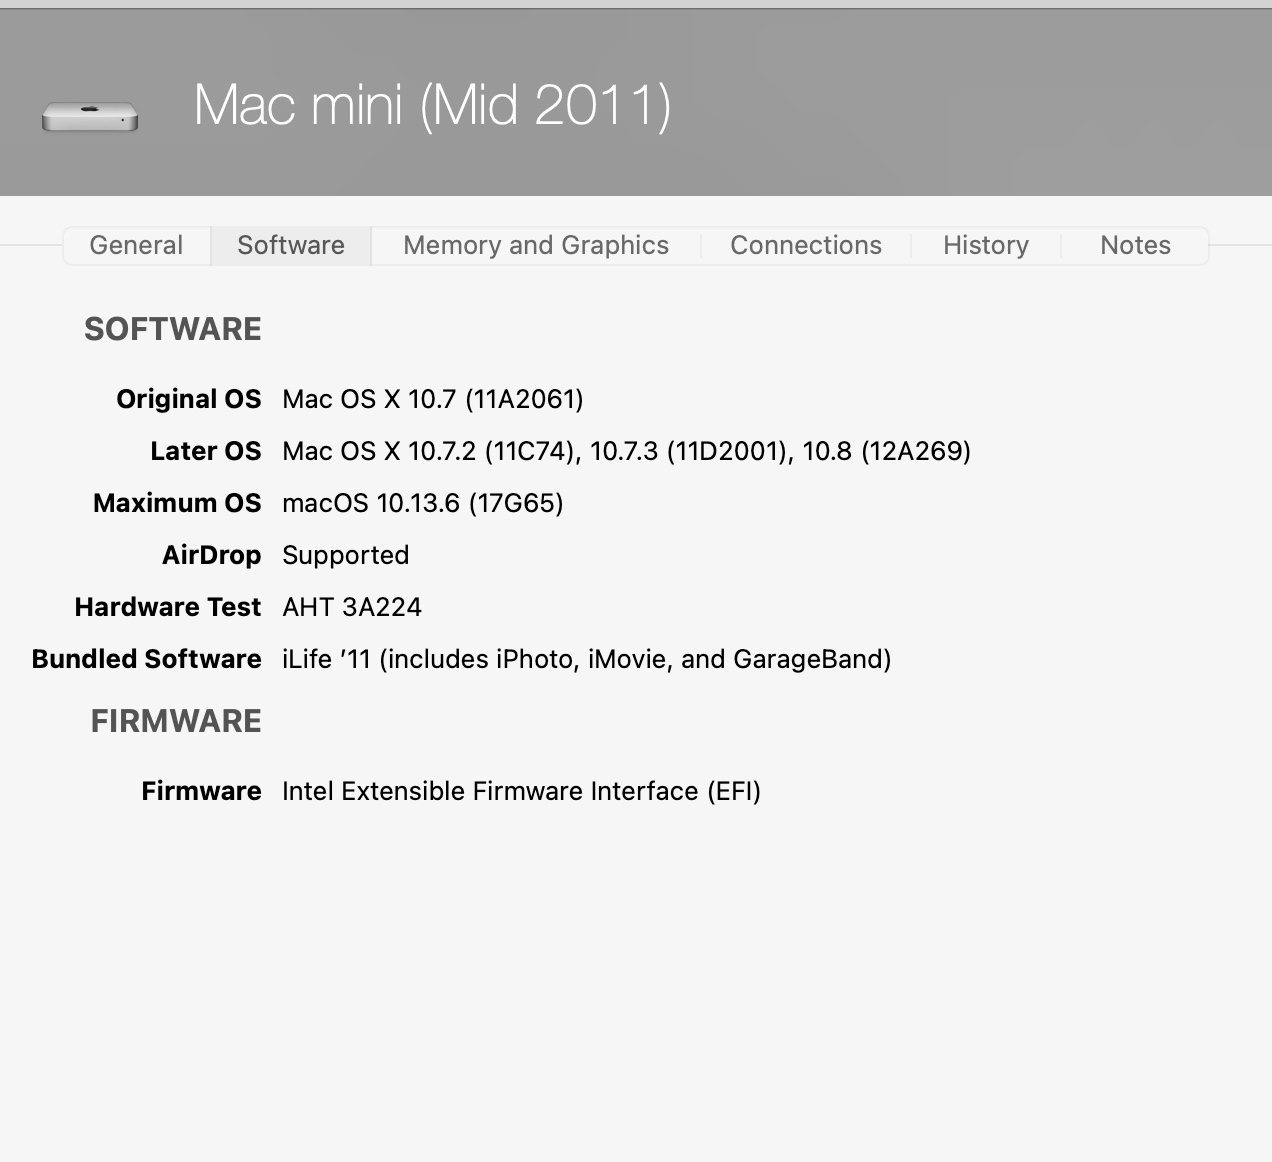The image size is (1272, 1162).
Task: Click the AirDrop Supported value
Action: [x=345, y=555]
